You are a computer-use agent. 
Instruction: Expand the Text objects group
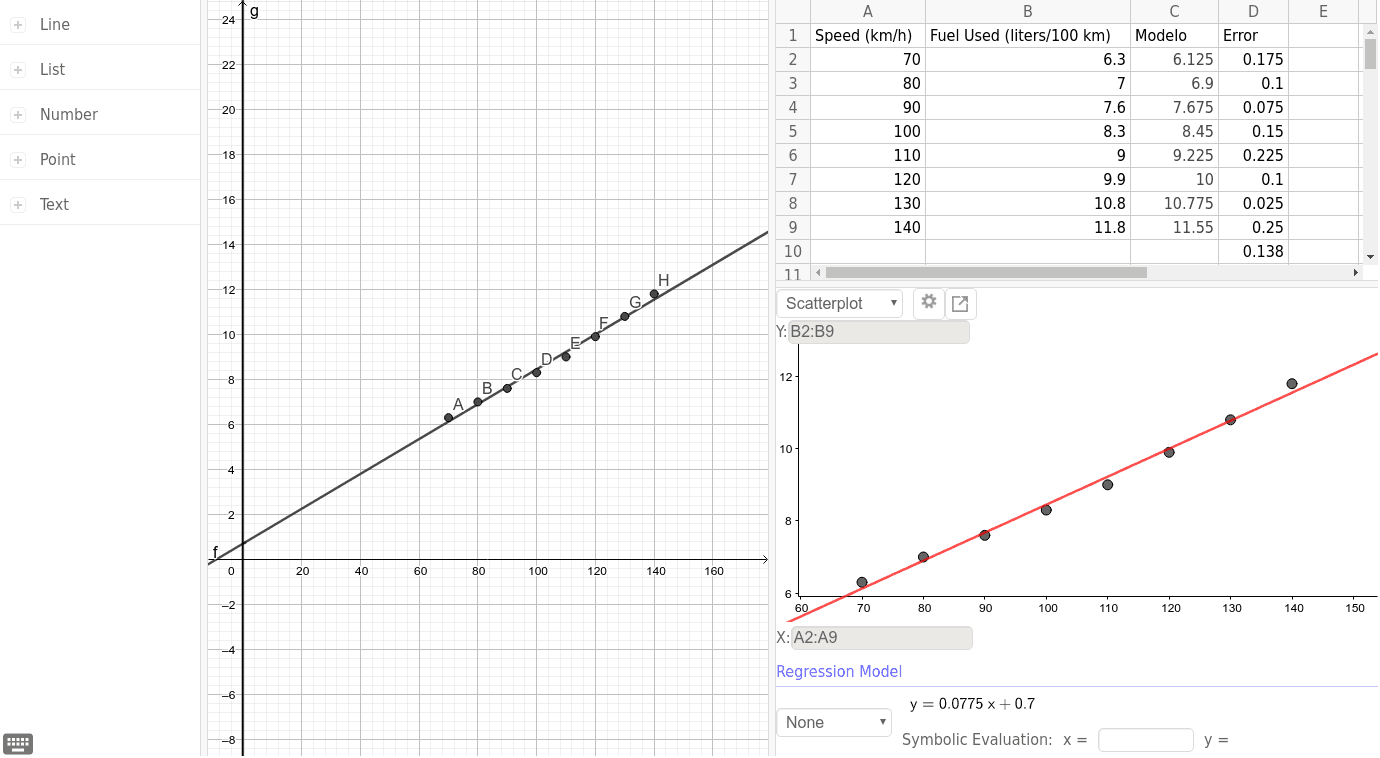[x=17, y=205]
